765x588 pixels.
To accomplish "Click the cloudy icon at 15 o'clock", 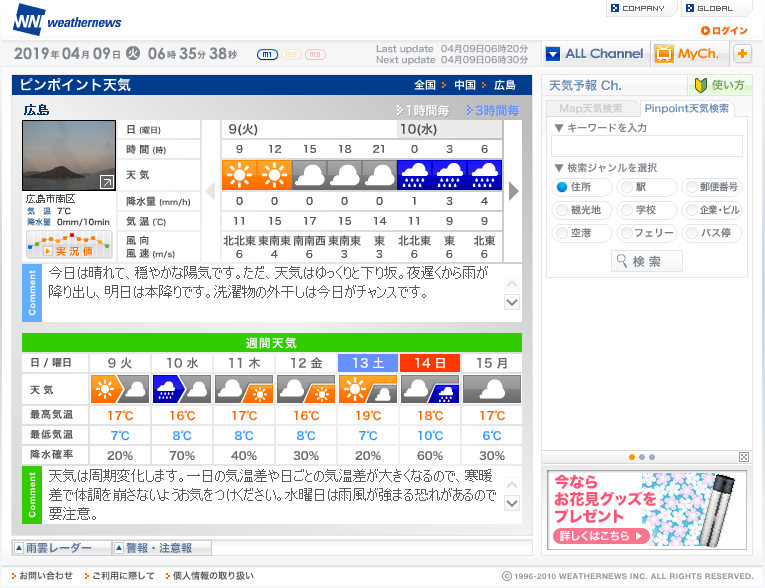I will [x=309, y=175].
